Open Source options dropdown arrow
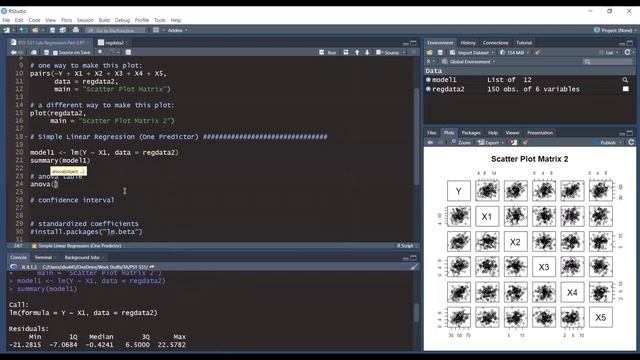 point(404,52)
